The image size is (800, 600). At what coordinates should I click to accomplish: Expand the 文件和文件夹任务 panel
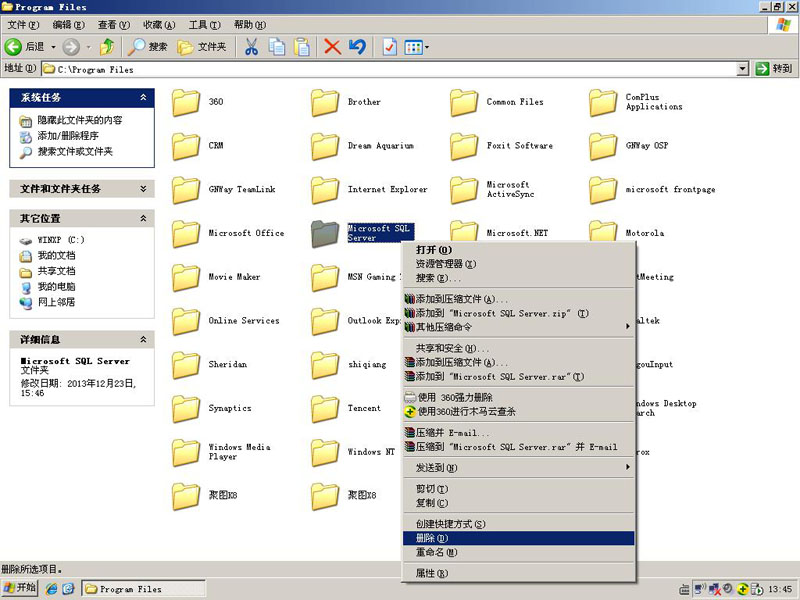tap(143, 189)
